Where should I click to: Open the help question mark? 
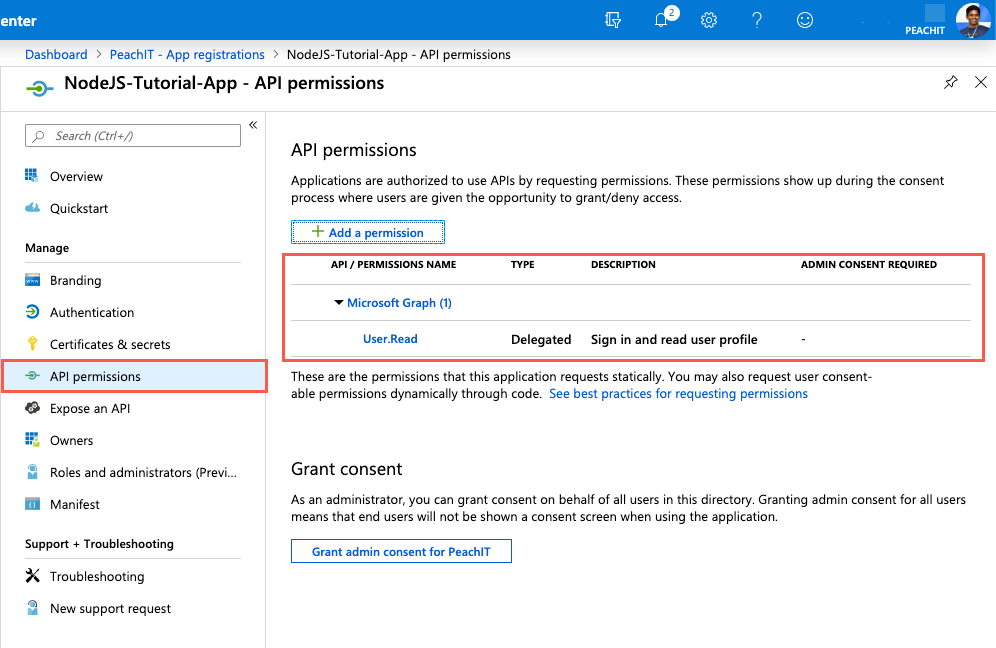[x=757, y=20]
